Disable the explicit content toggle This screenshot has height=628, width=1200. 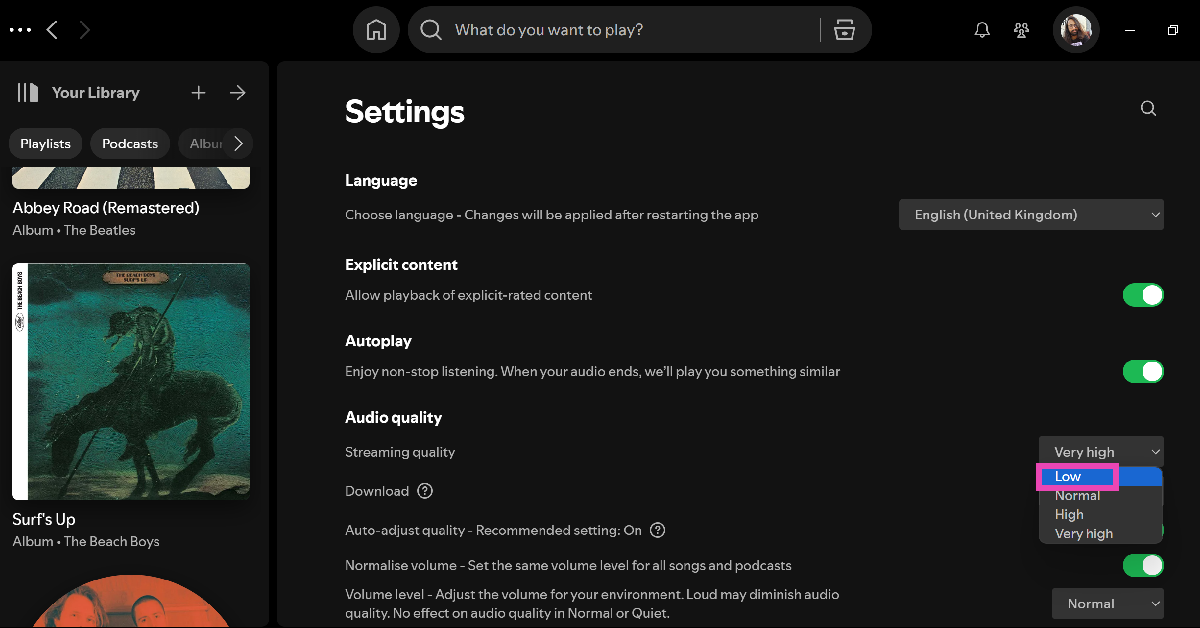click(1143, 295)
